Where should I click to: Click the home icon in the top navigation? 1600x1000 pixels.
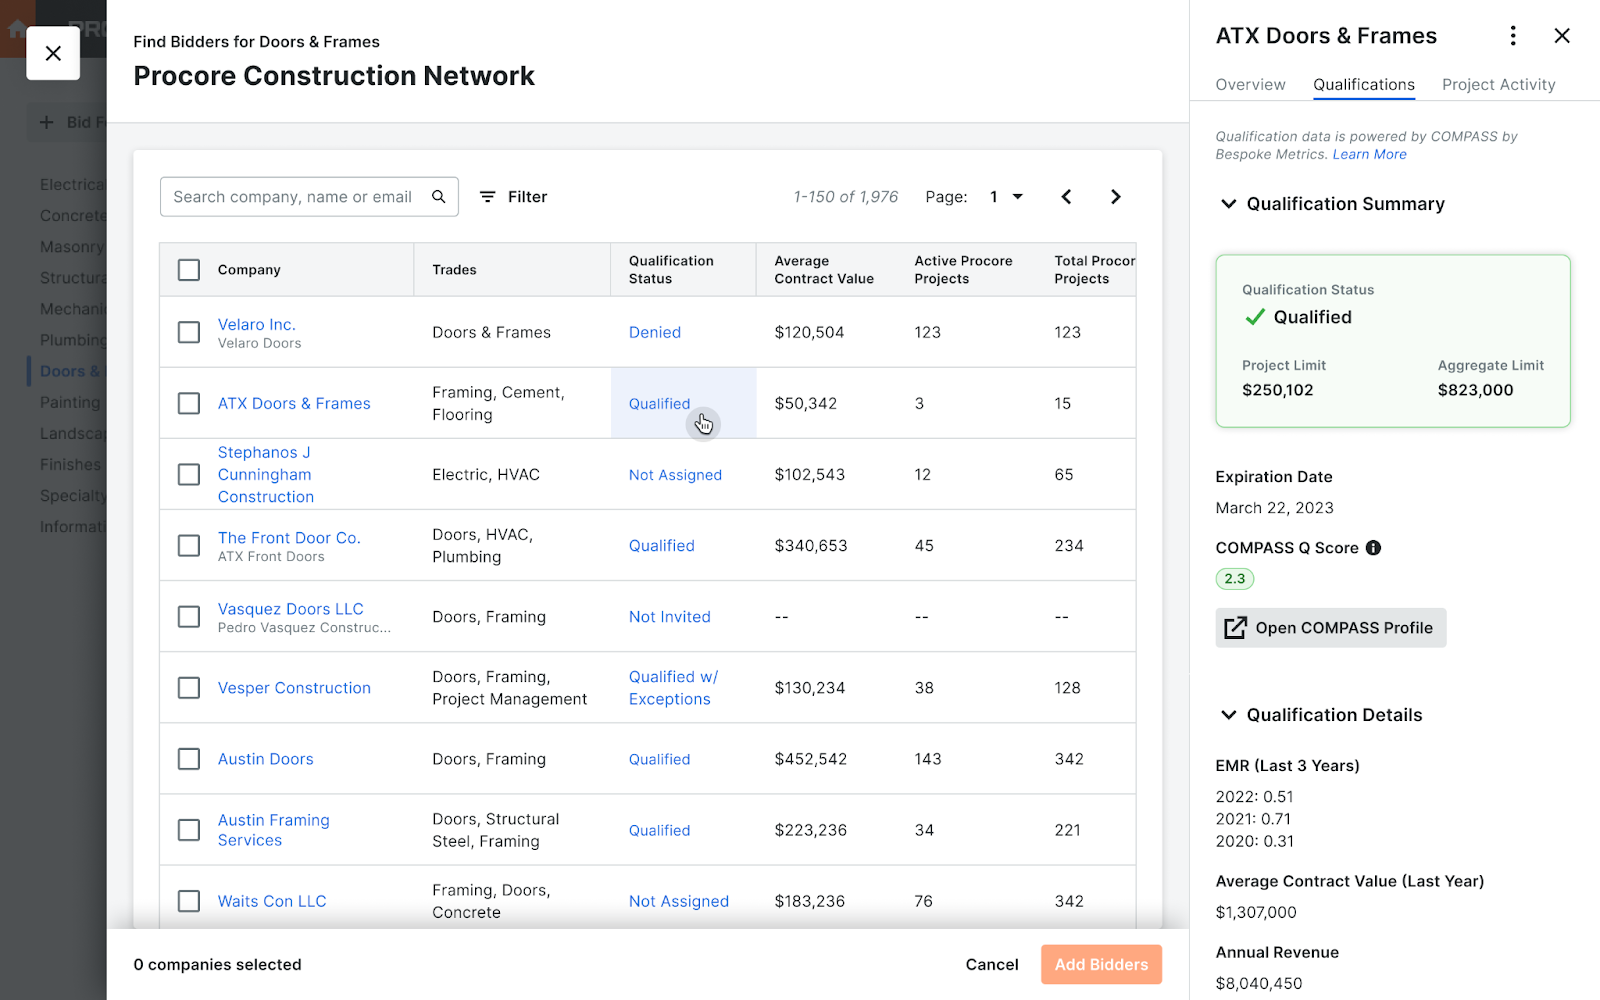coord(16,28)
